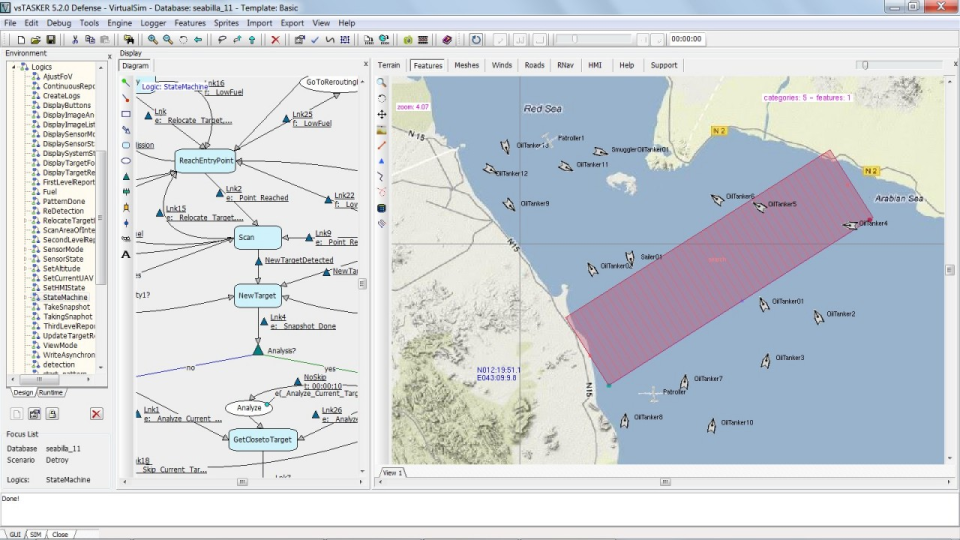Click the zoom-in magnifier in the main toolbar
Screen dimensions: 960x540
tap(153, 40)
